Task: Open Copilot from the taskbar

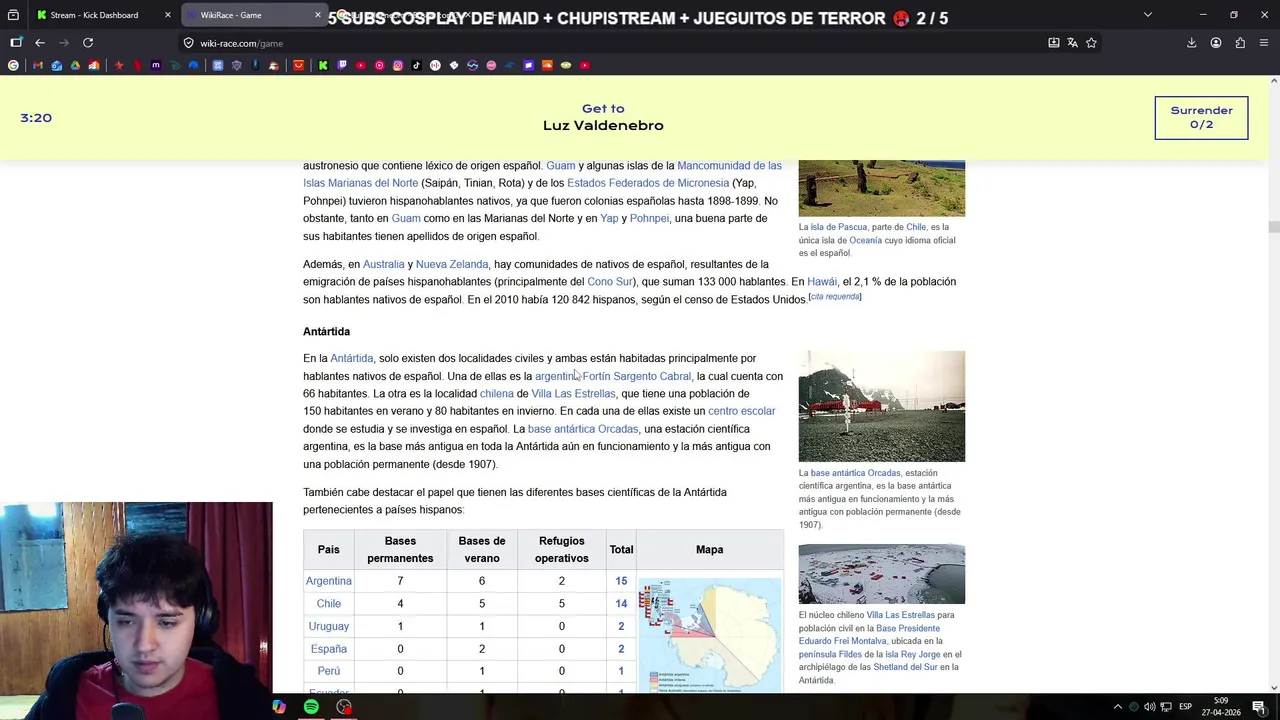Action: [x=279, y=707]
